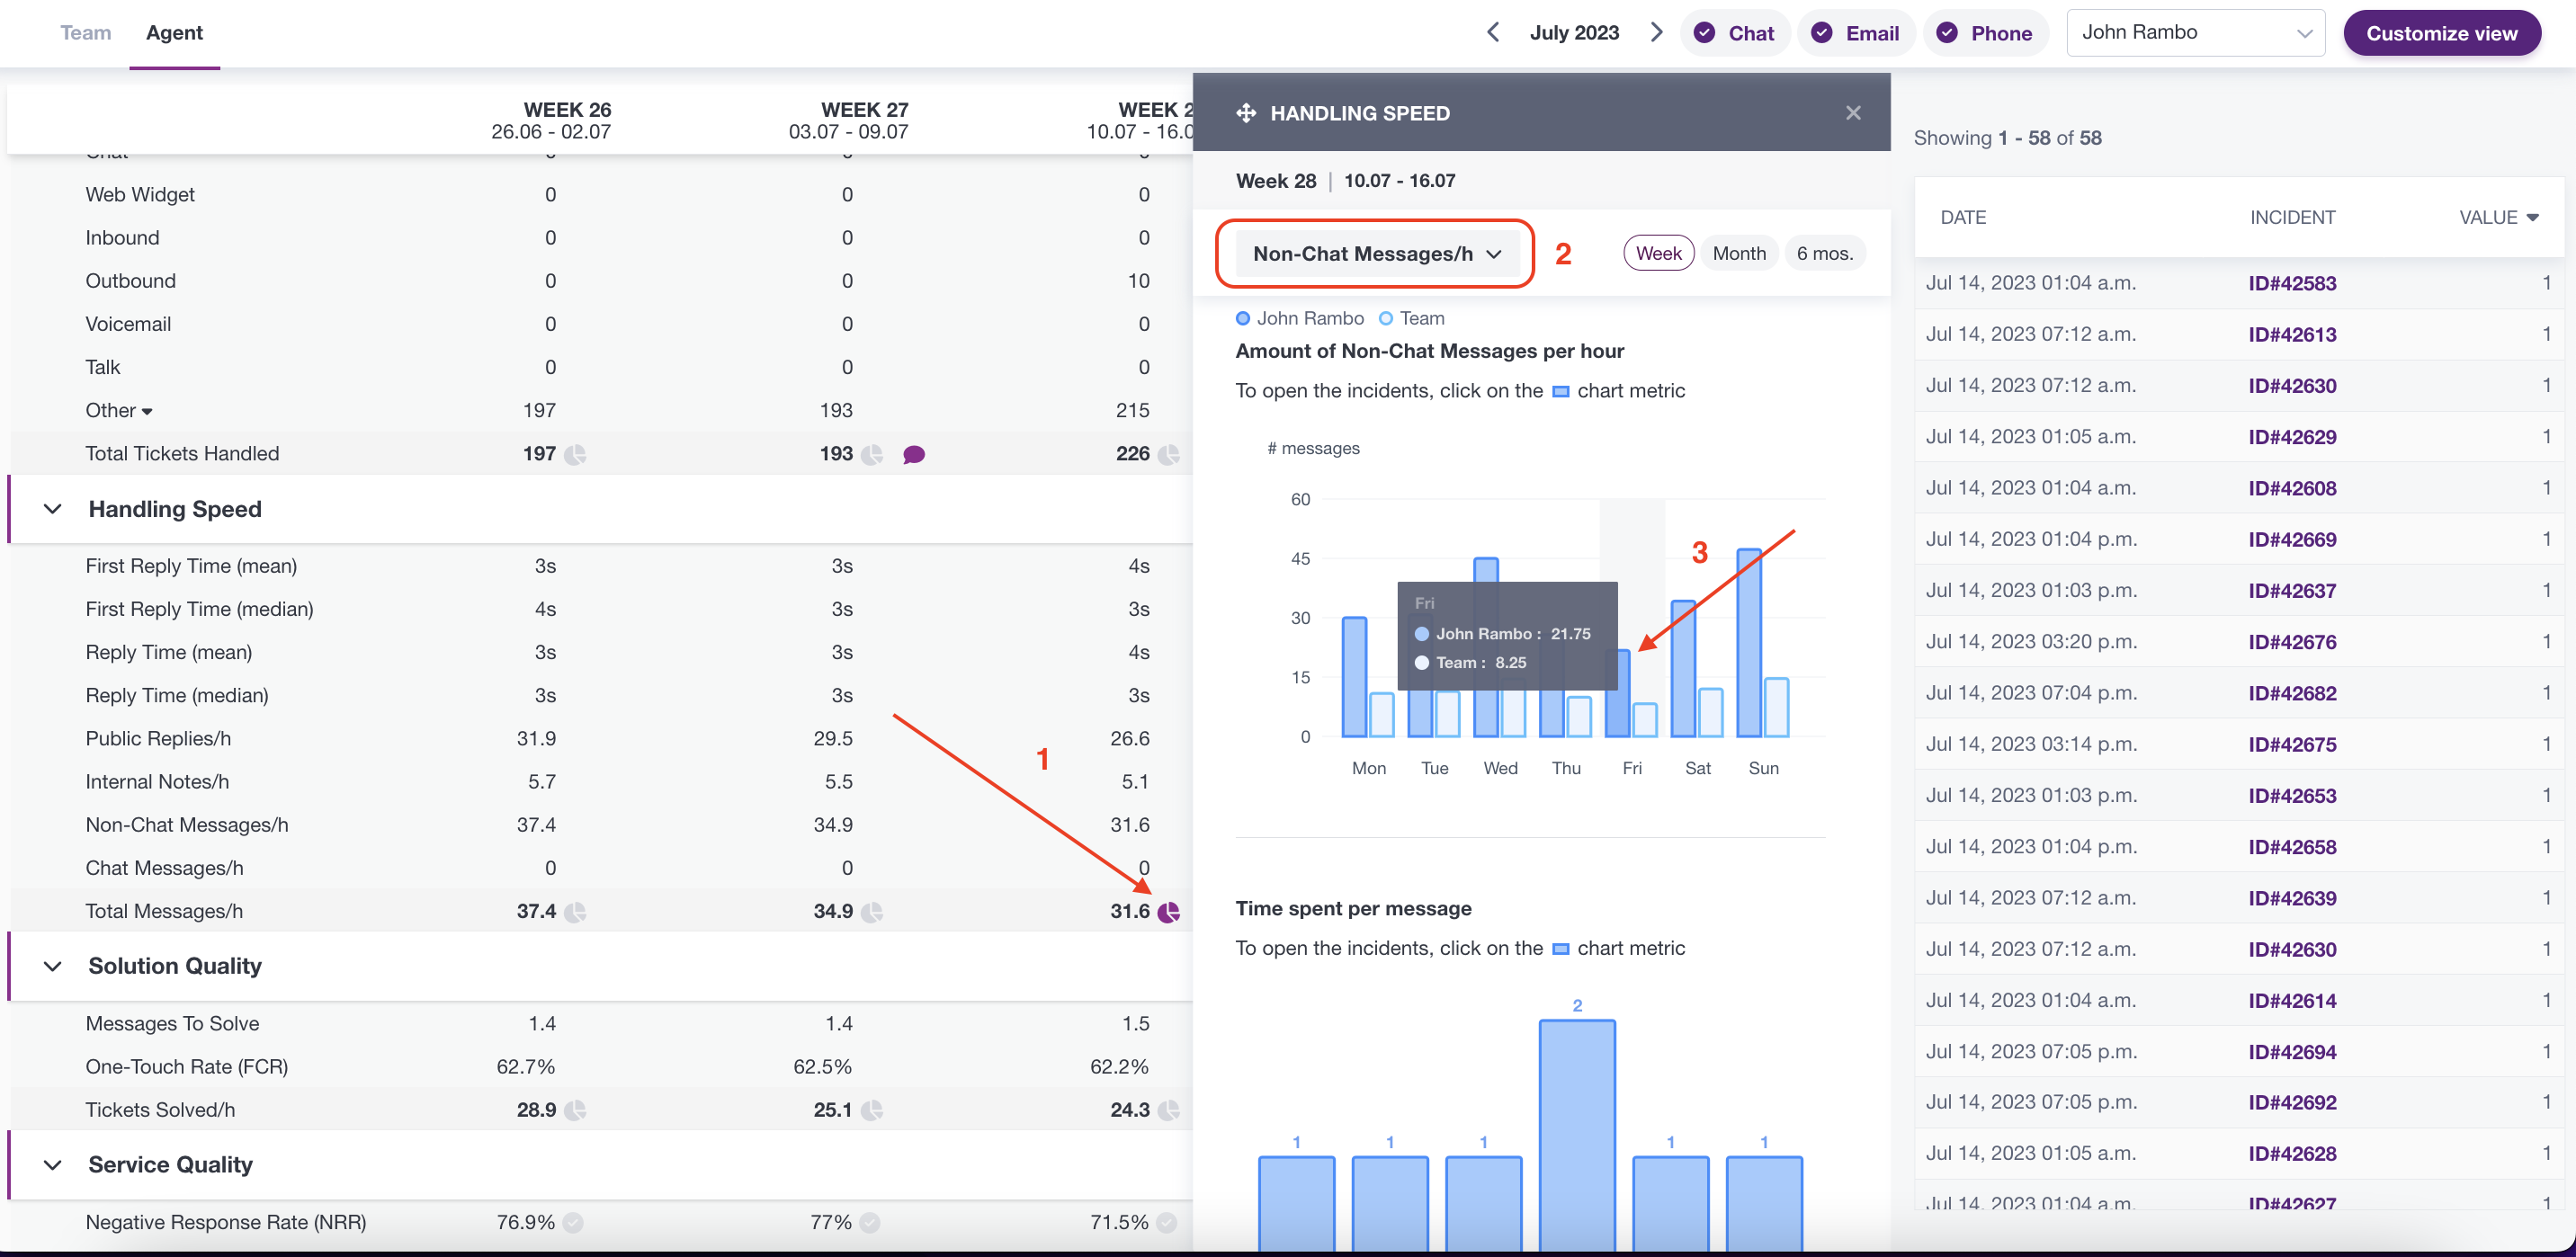The height and width of the screenshot is (1257, 2576).
Task: Close the Handling Speed panel
Action: (1853, 113)
